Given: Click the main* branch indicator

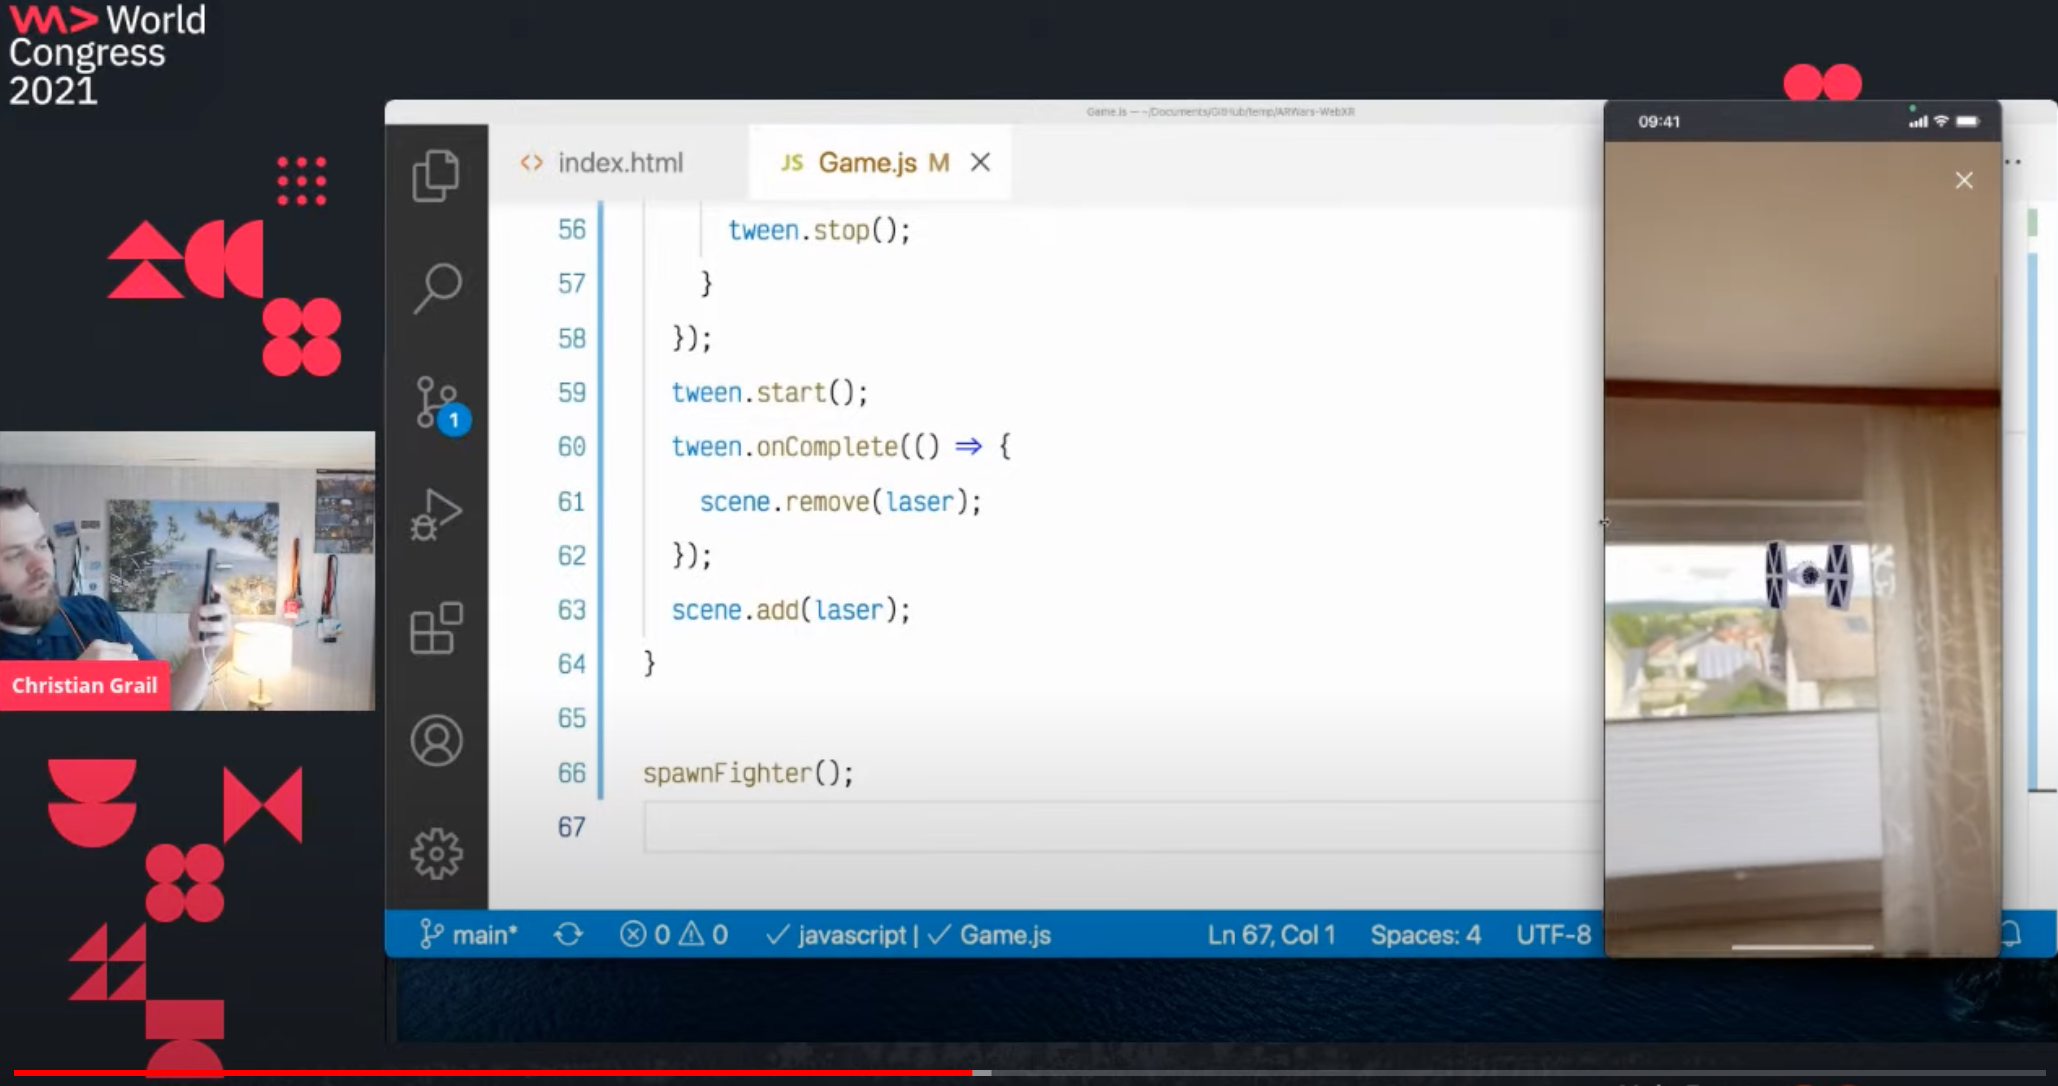Looking at the screenshot, I should (x=469, y=935).
